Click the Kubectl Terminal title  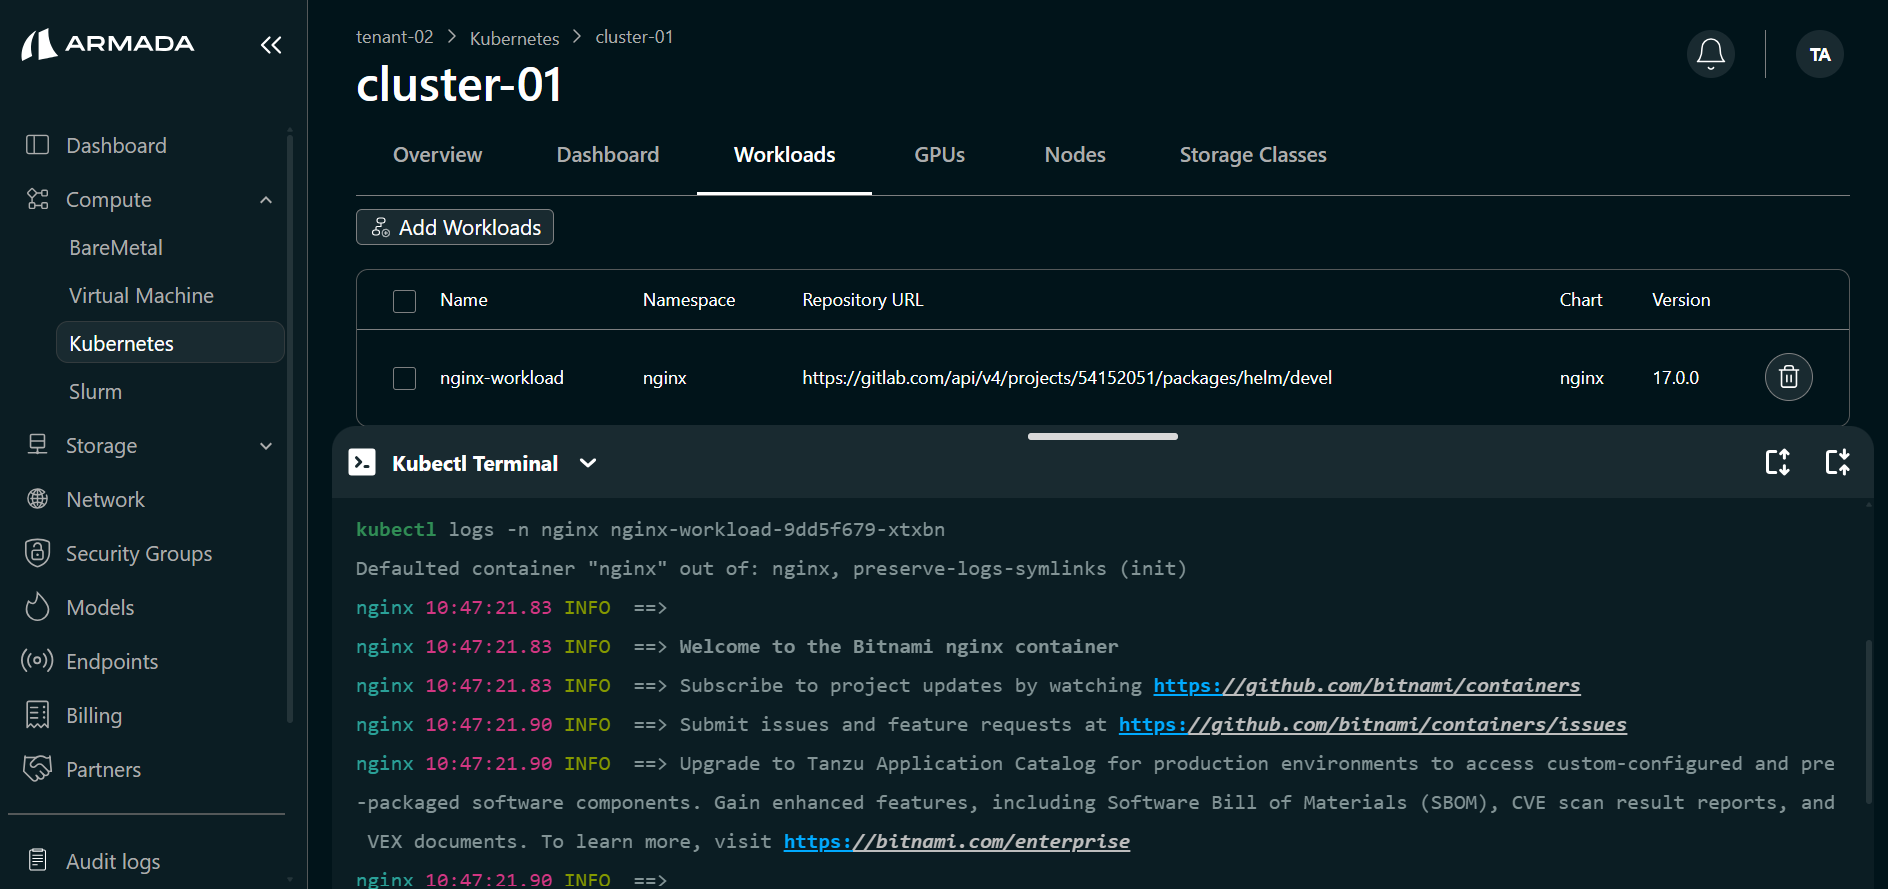[475, 463]
